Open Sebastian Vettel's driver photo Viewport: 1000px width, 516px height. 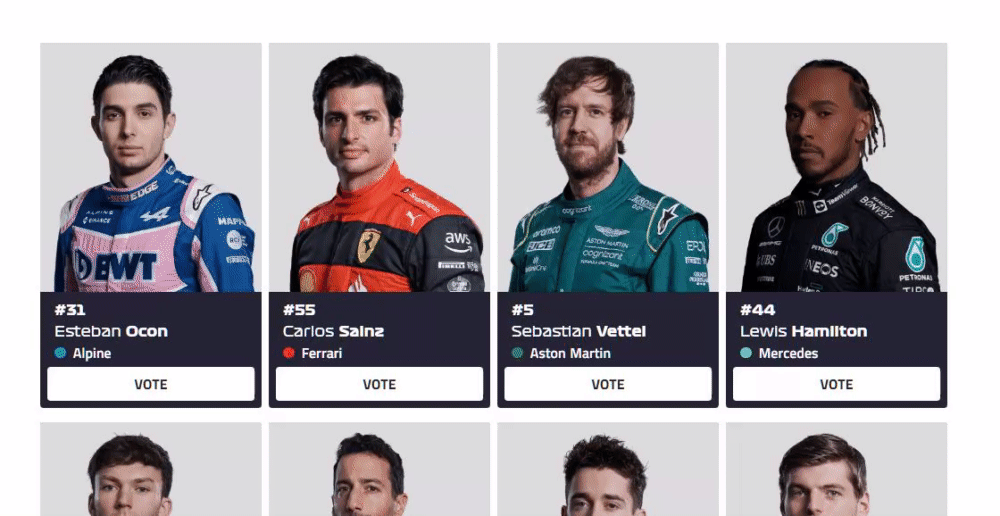point(608,168)
